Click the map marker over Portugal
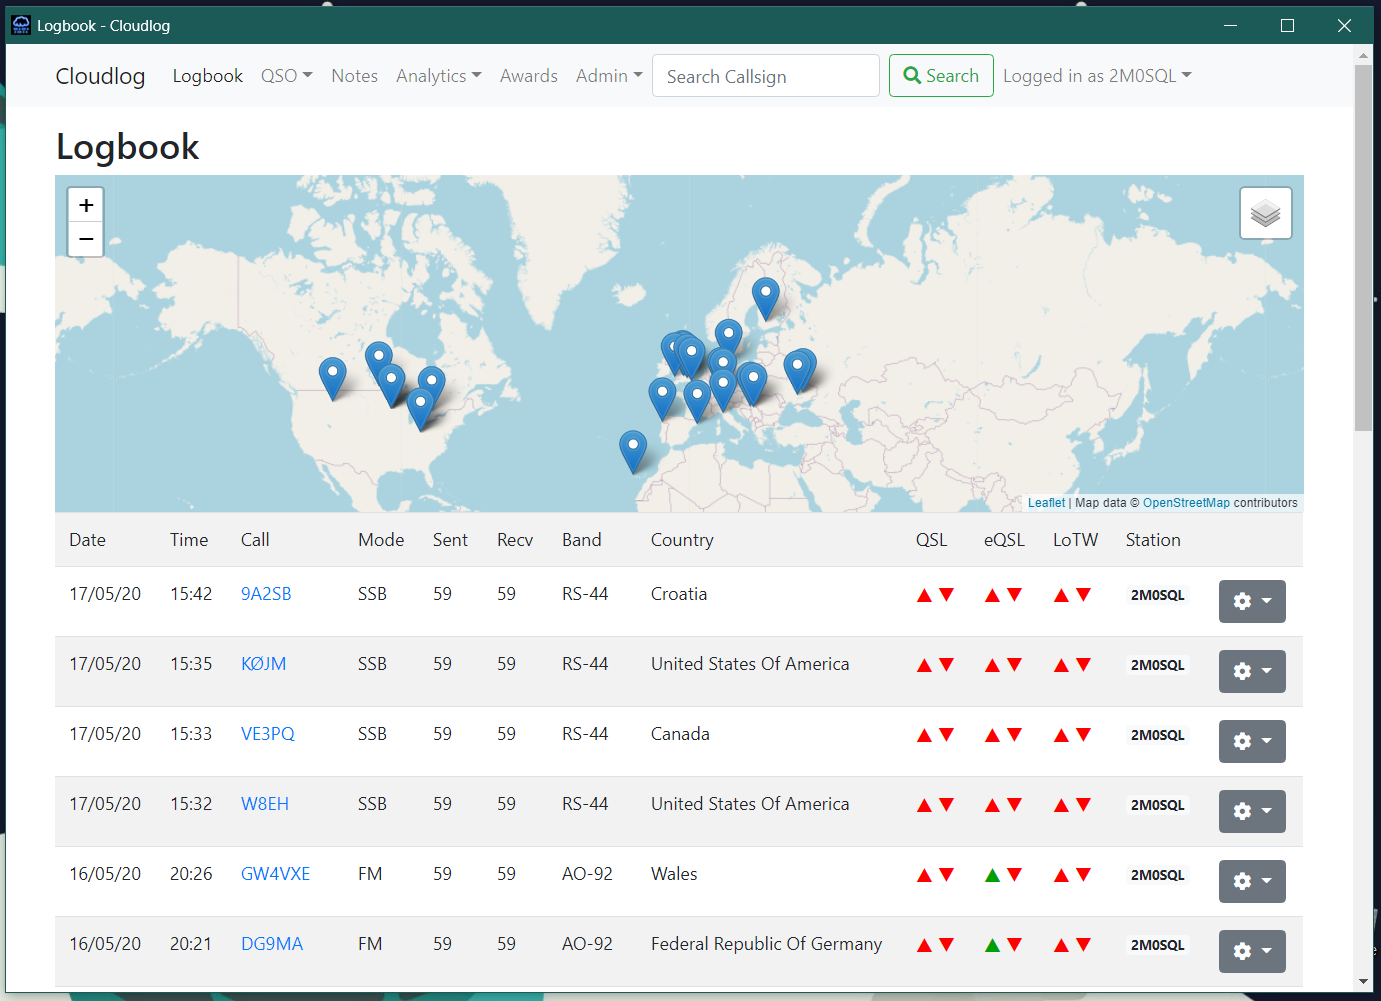Image resolution: width=1381 pixels, height=1001 pixels. coord(662,397)
